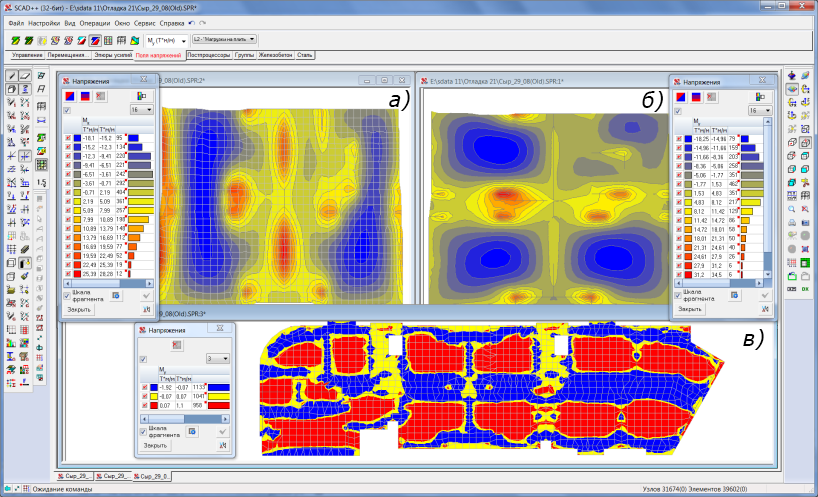Toggle the checkbox above Mx in bottom panel
This screenshot has height=497, width=818.
pos(143,358)
